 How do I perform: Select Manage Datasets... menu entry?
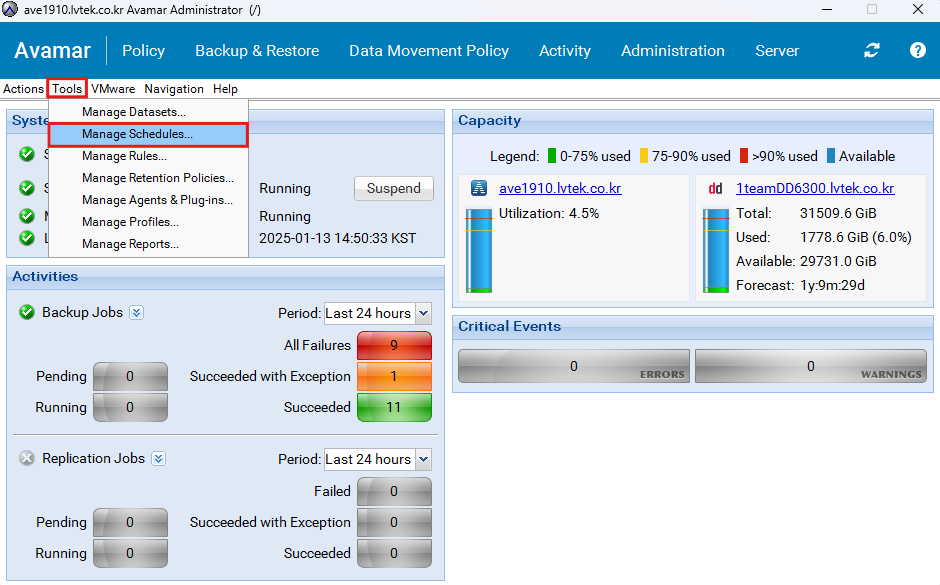149,112
